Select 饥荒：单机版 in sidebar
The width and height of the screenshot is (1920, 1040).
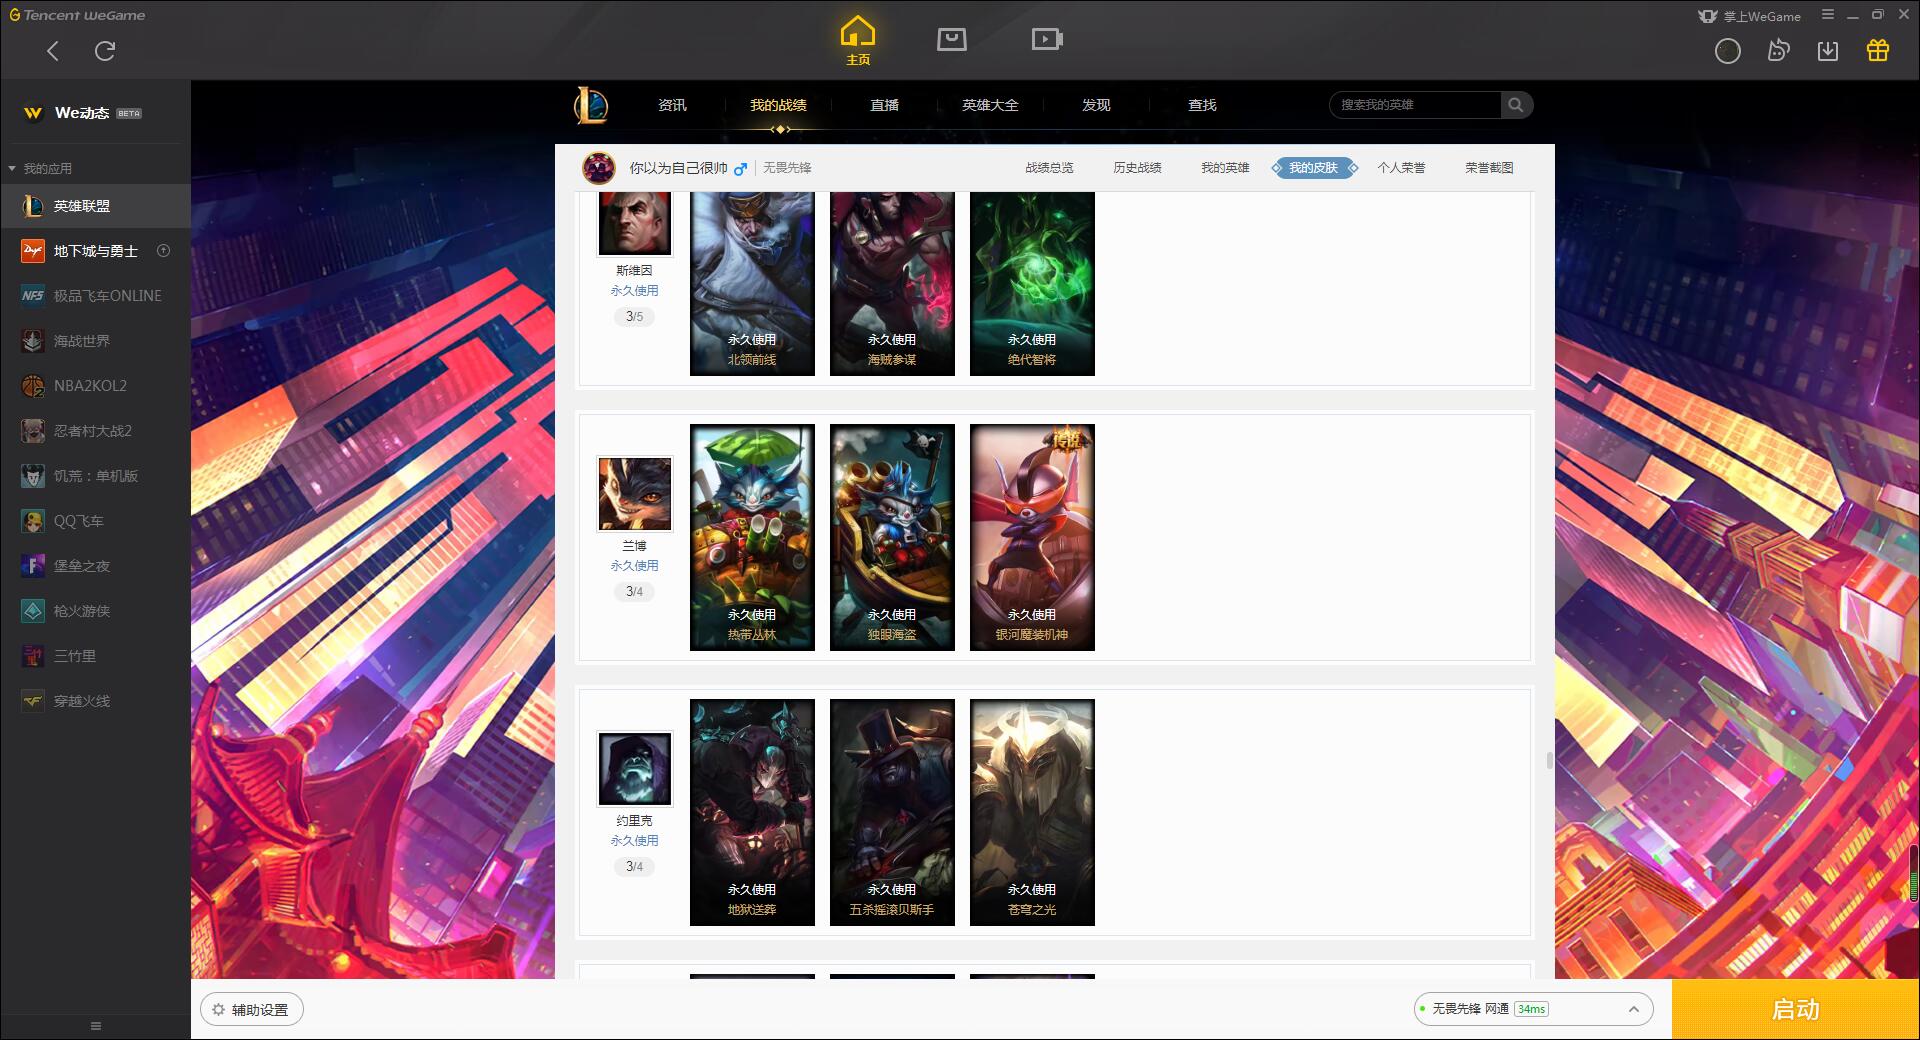95,476
